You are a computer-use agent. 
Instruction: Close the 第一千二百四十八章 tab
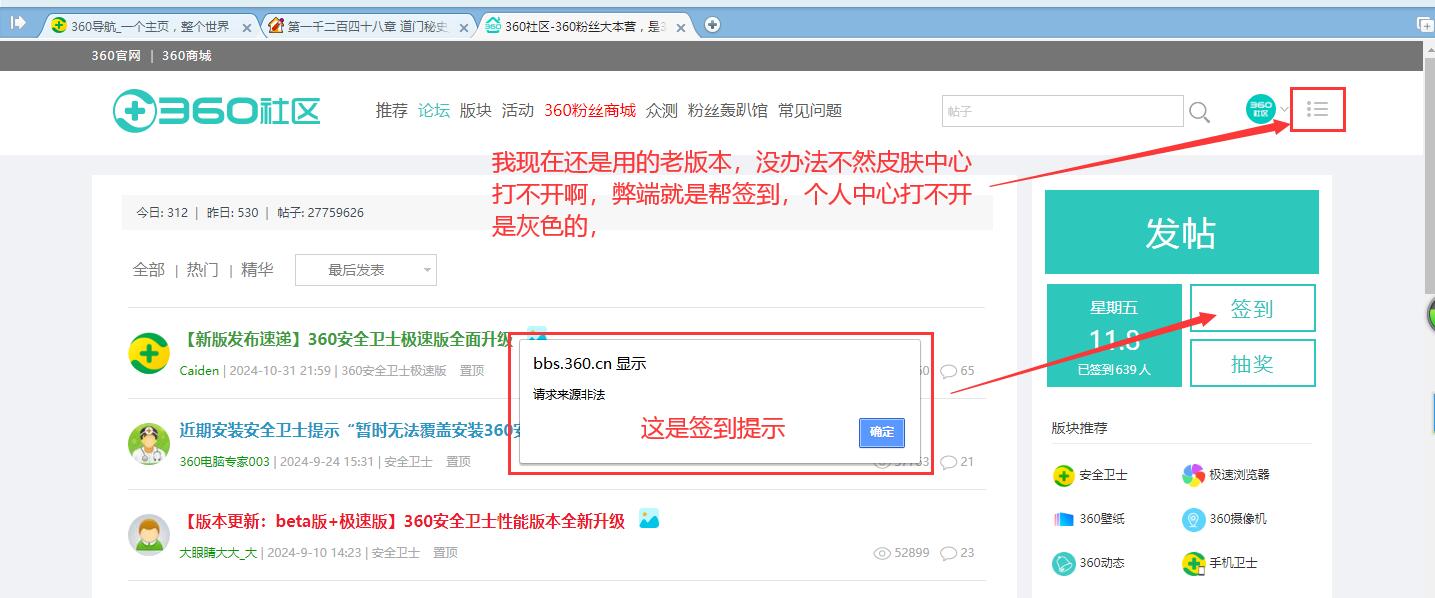464,27
